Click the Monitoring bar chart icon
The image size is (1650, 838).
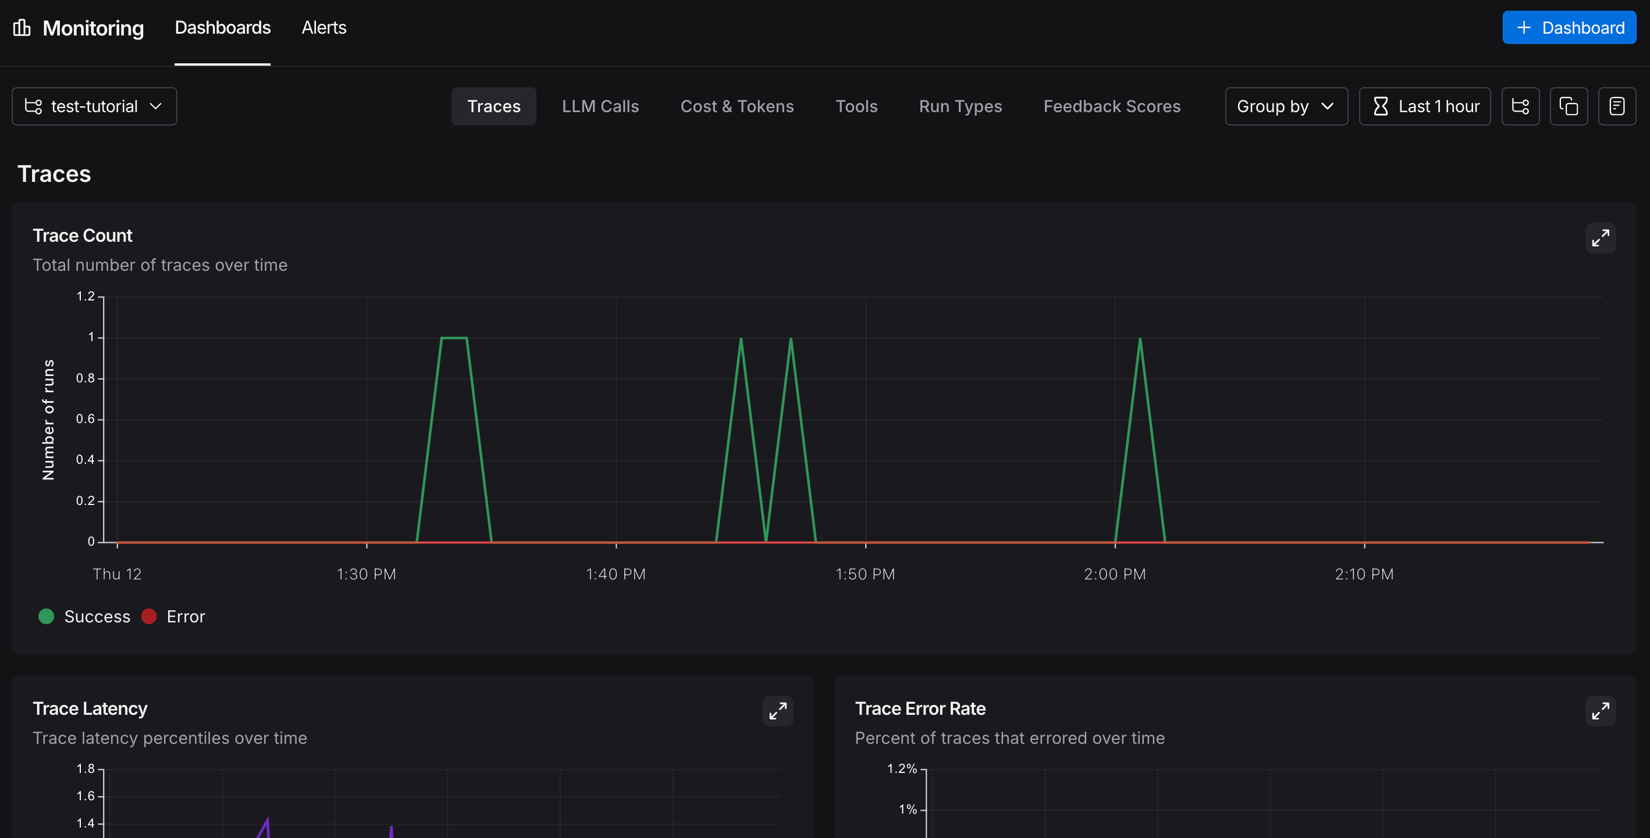pyautogui.click(x=22, y=28)
